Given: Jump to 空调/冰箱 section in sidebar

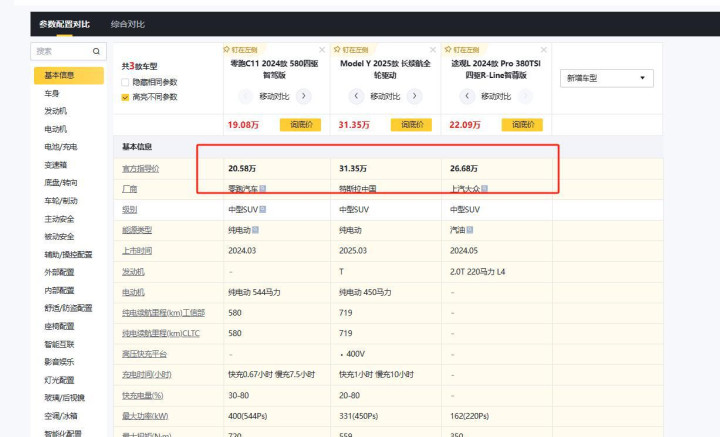Looking at the screenshot, I should pyautogui.click(x=61, y=416).
